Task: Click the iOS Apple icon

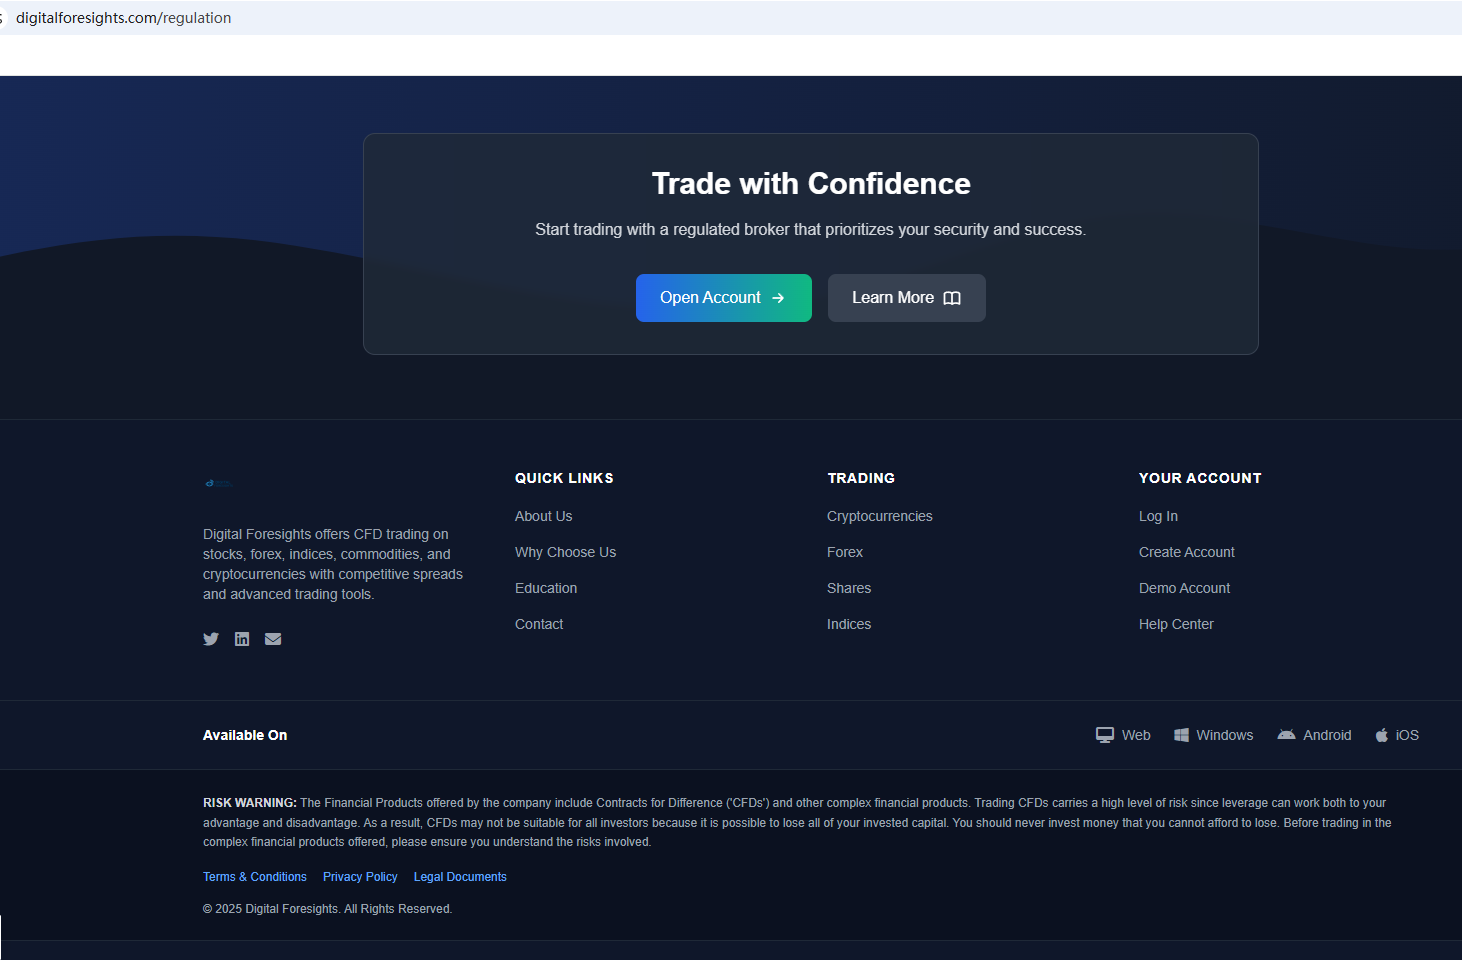Action: click(1382, 735)
